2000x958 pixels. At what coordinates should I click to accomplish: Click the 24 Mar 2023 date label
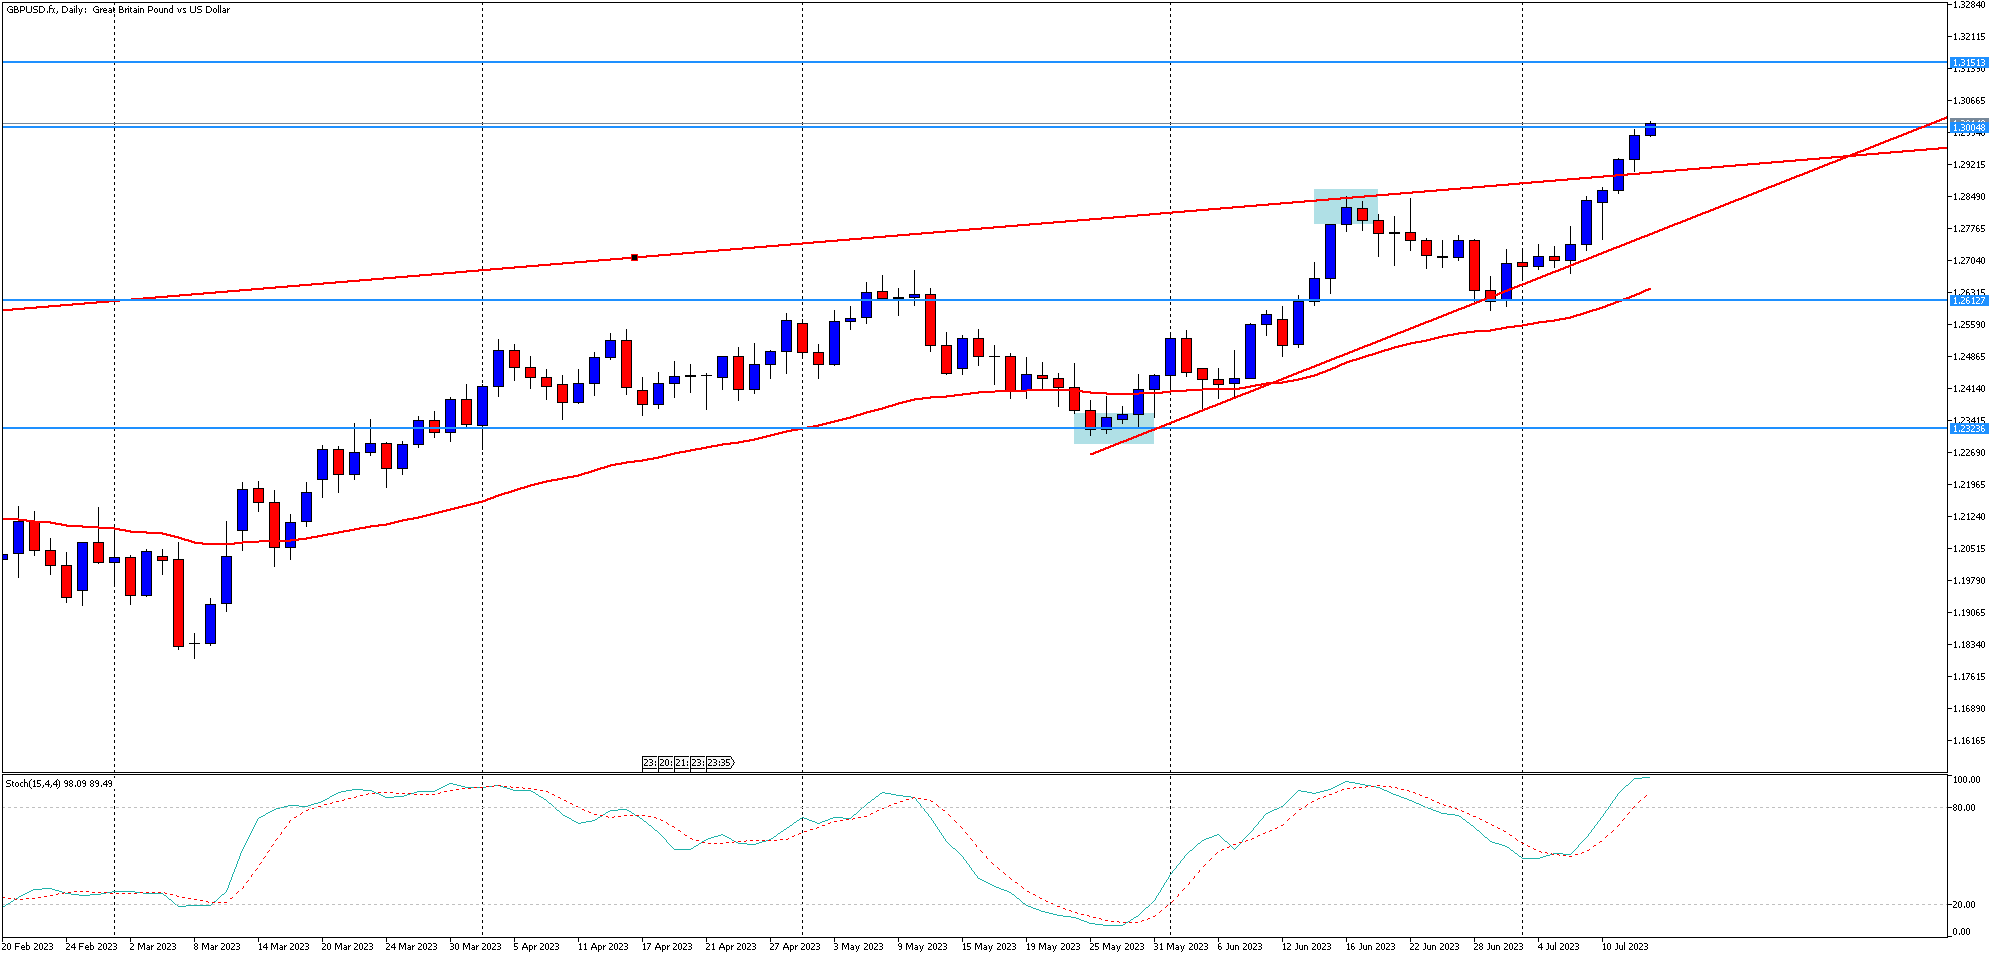pos(411,946)
